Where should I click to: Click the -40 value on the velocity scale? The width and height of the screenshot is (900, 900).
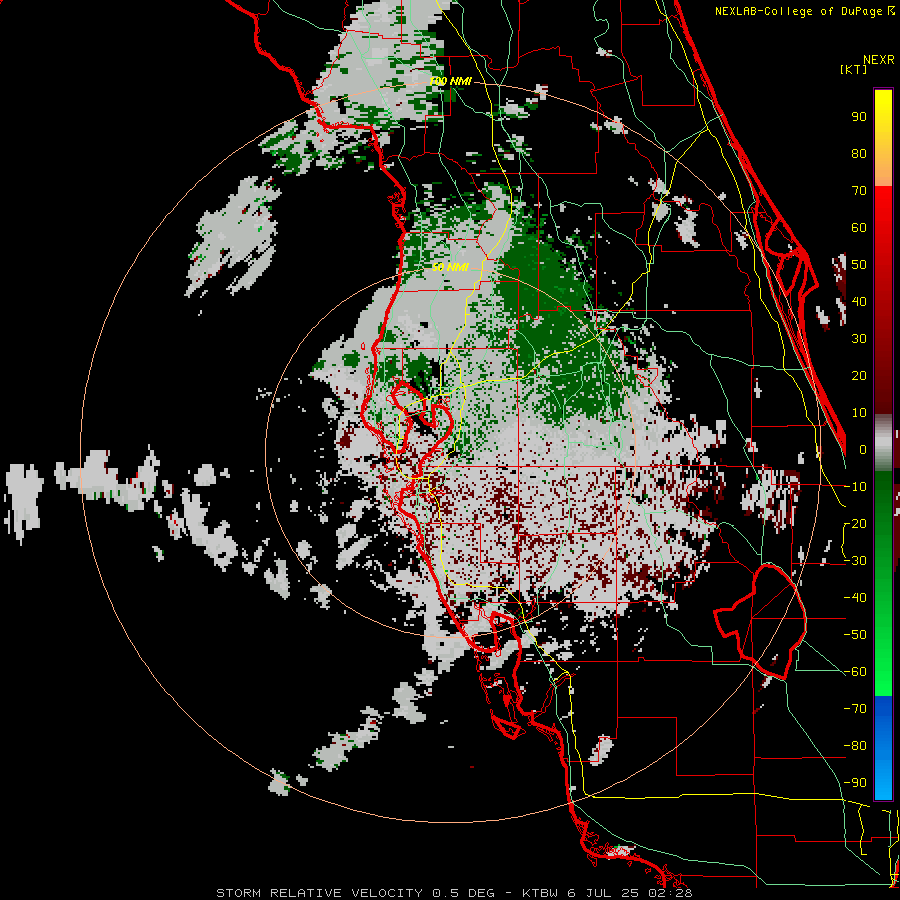pos(855,598)
